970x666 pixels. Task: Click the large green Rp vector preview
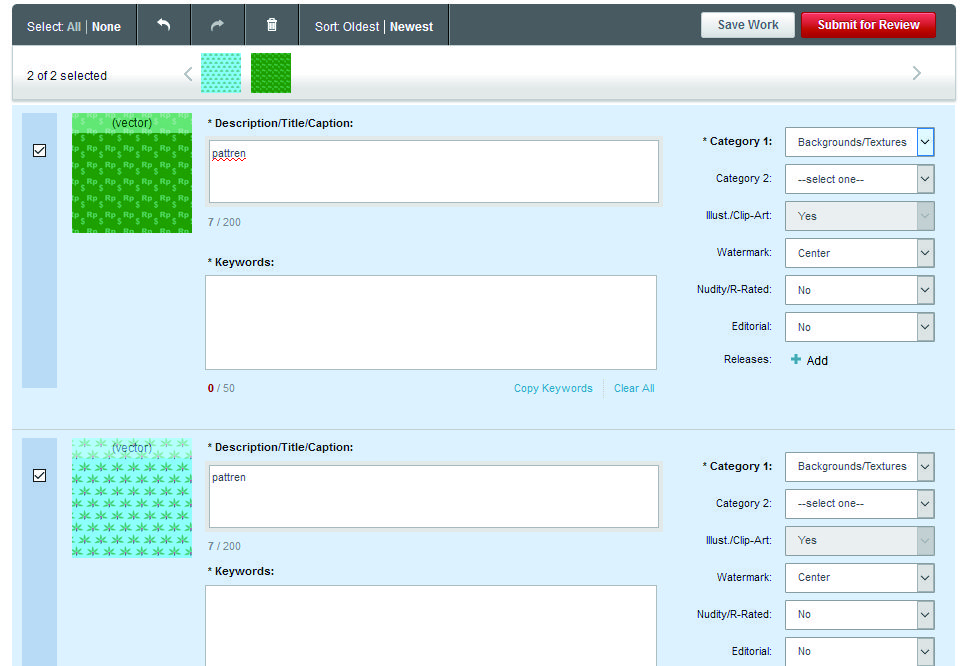[x=132, y=173]
